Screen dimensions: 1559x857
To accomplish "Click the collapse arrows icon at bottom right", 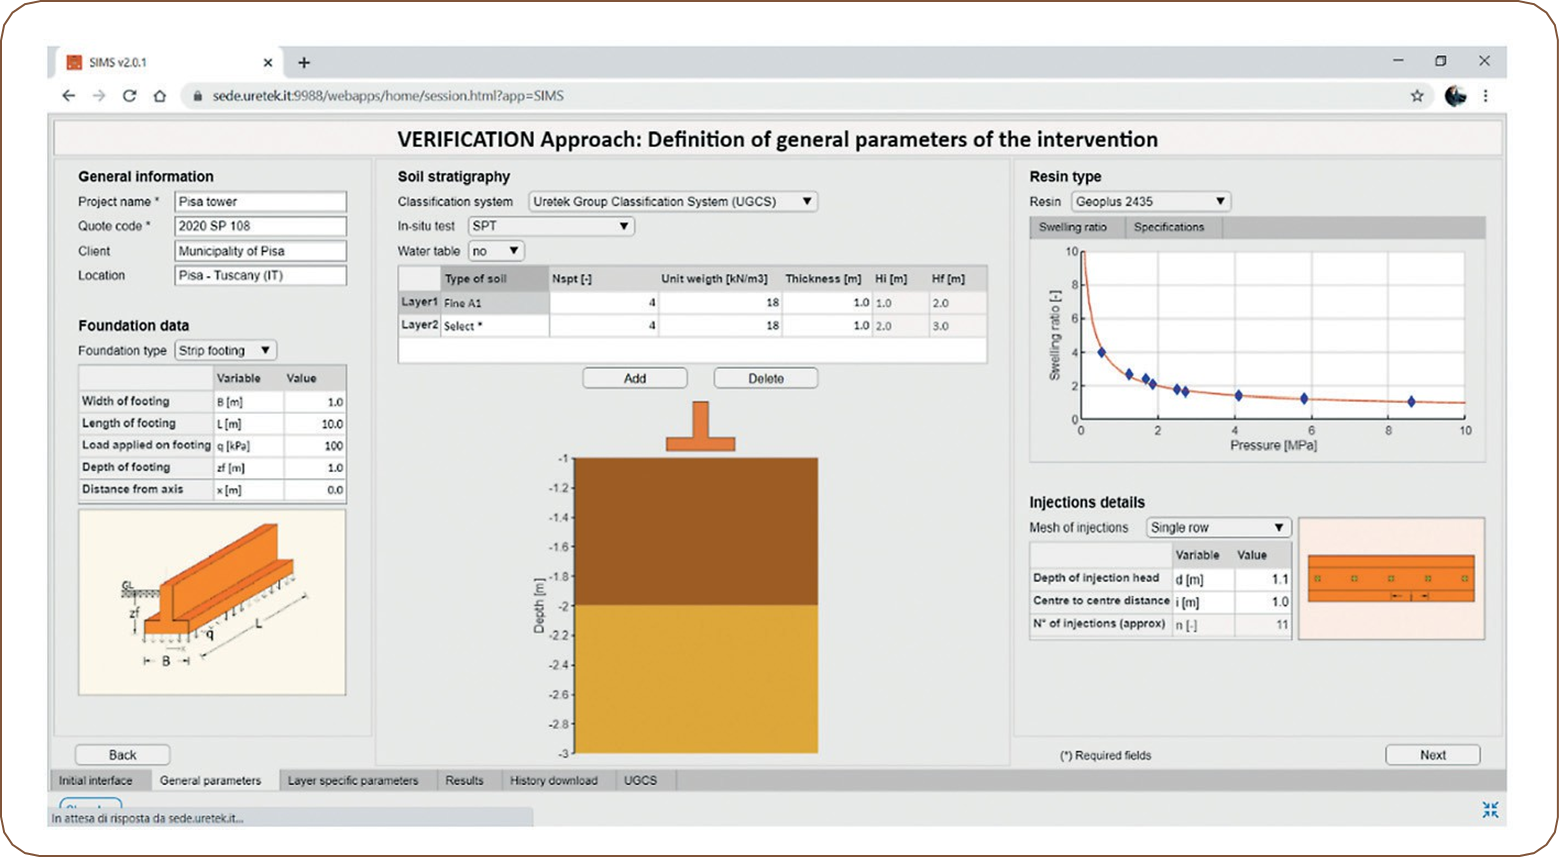I will [x=1490, y=809].
